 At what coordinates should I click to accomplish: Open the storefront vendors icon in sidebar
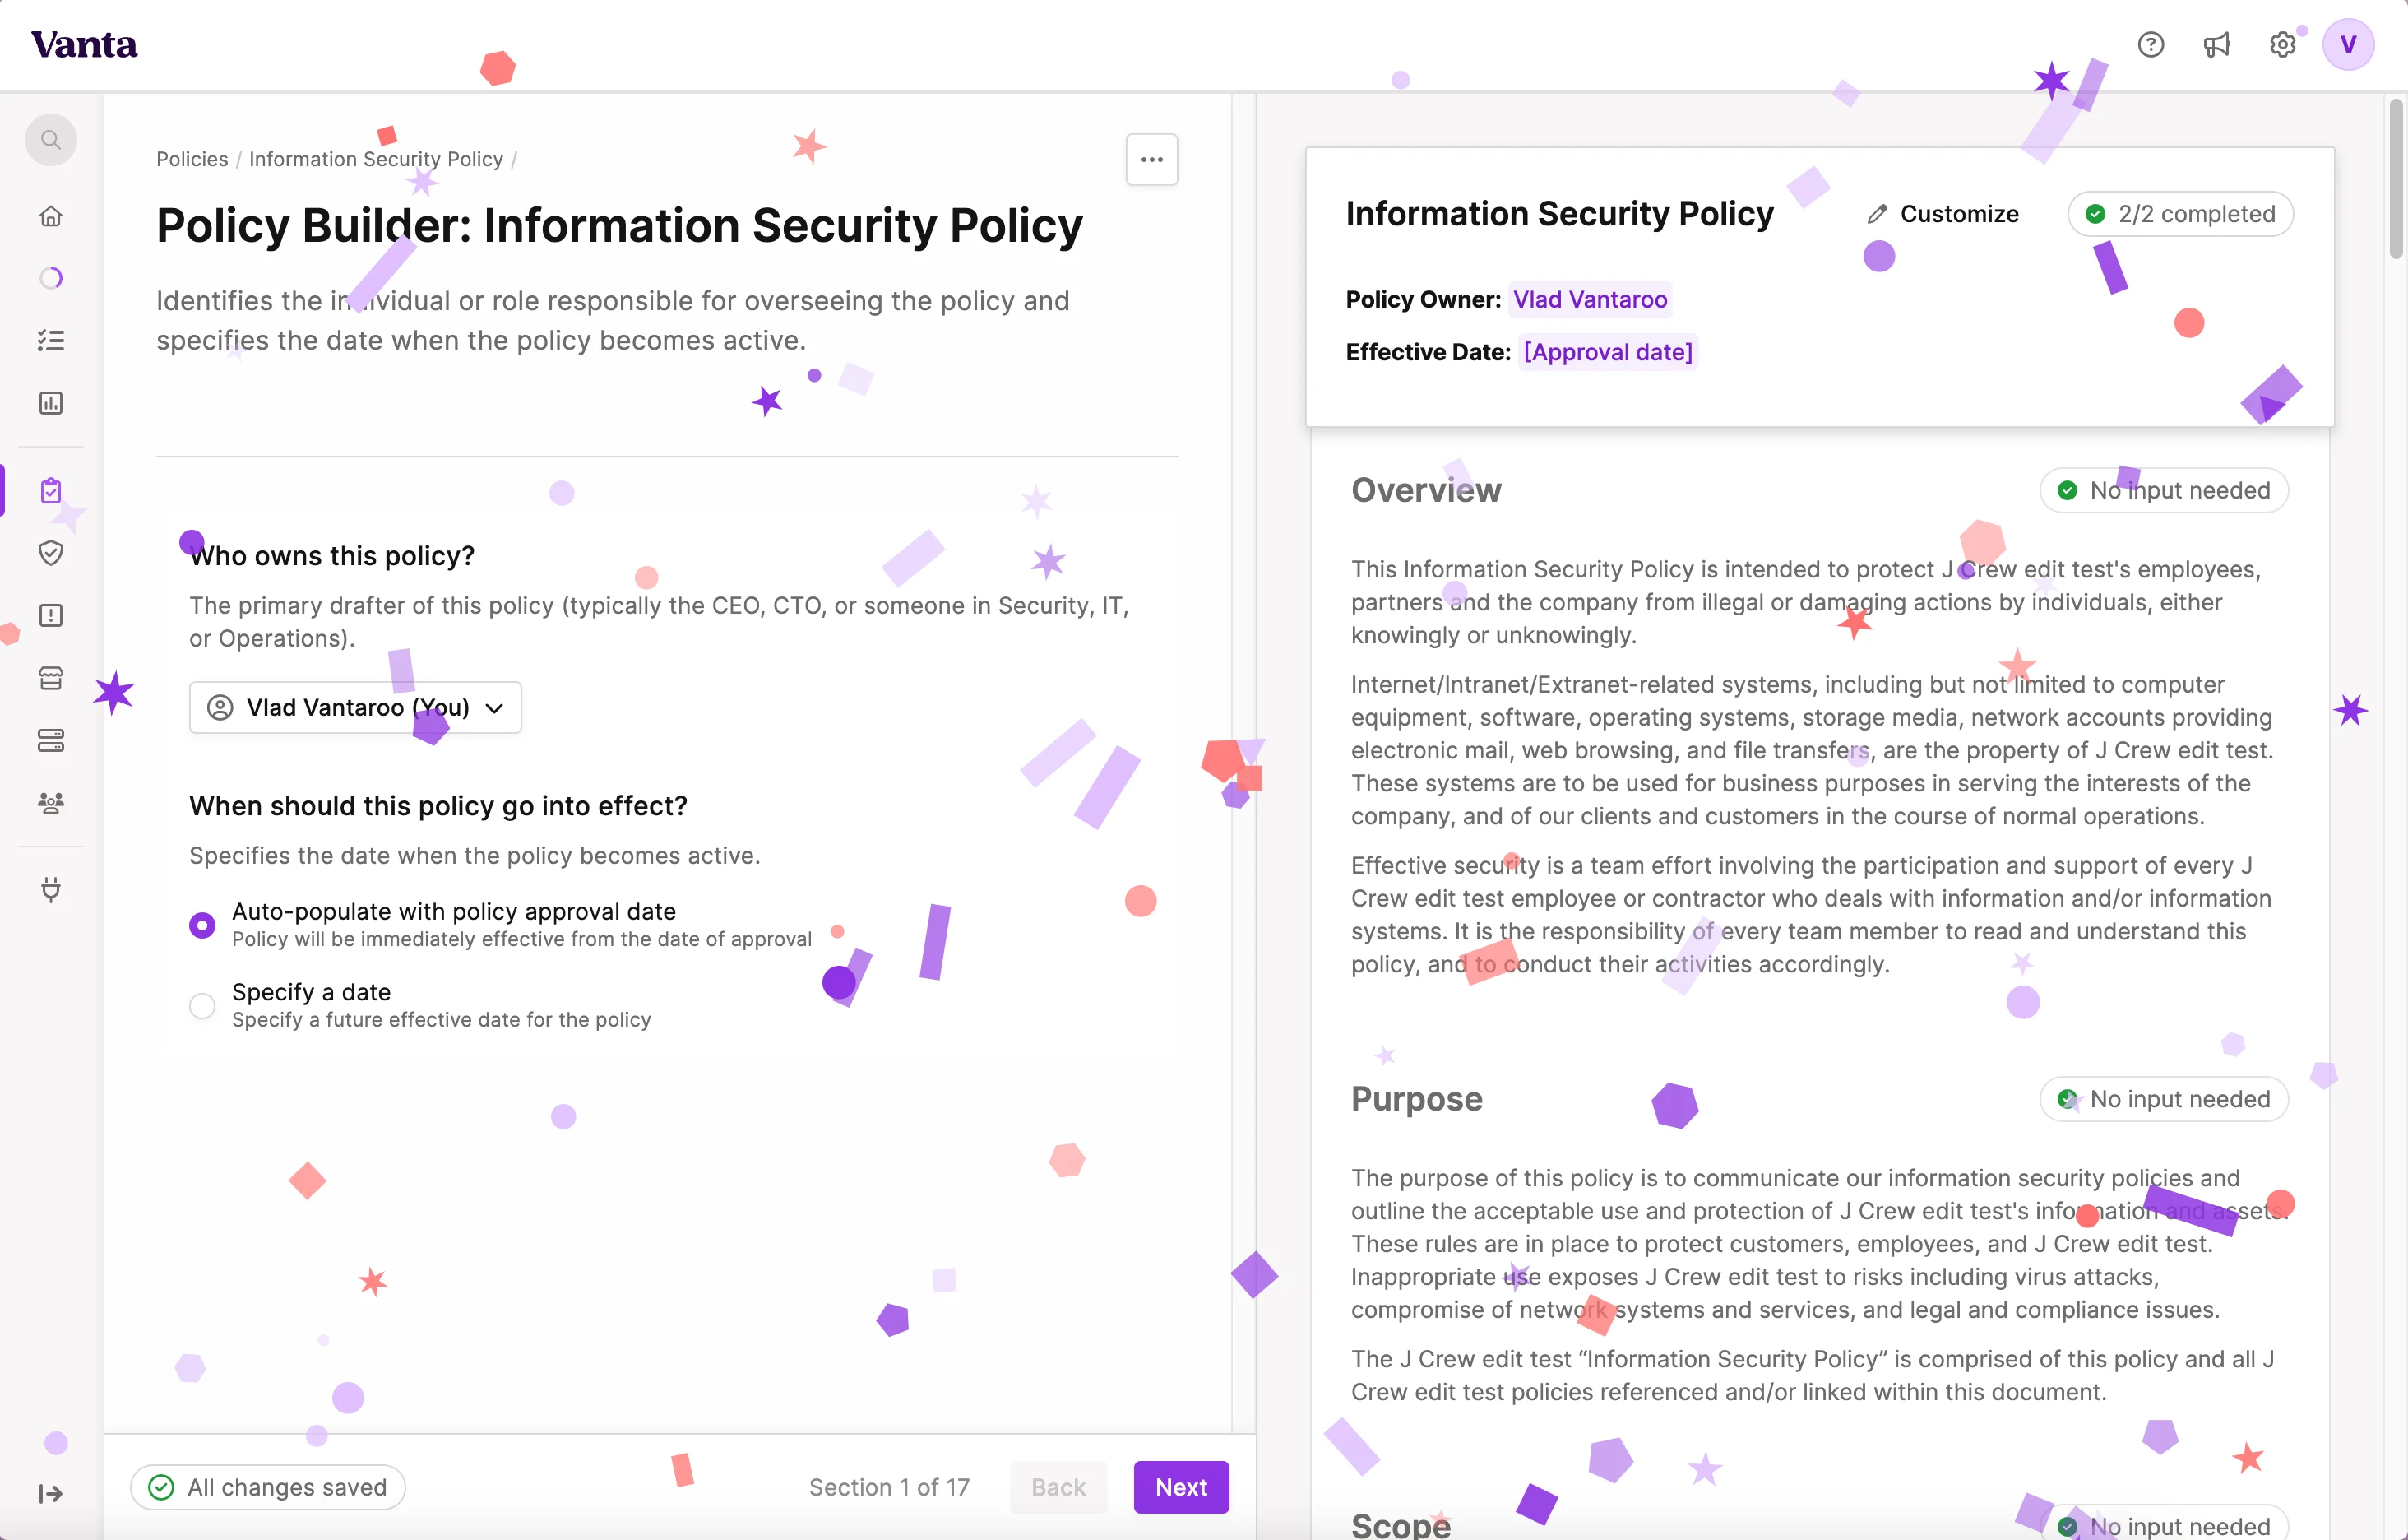[51, 678]
